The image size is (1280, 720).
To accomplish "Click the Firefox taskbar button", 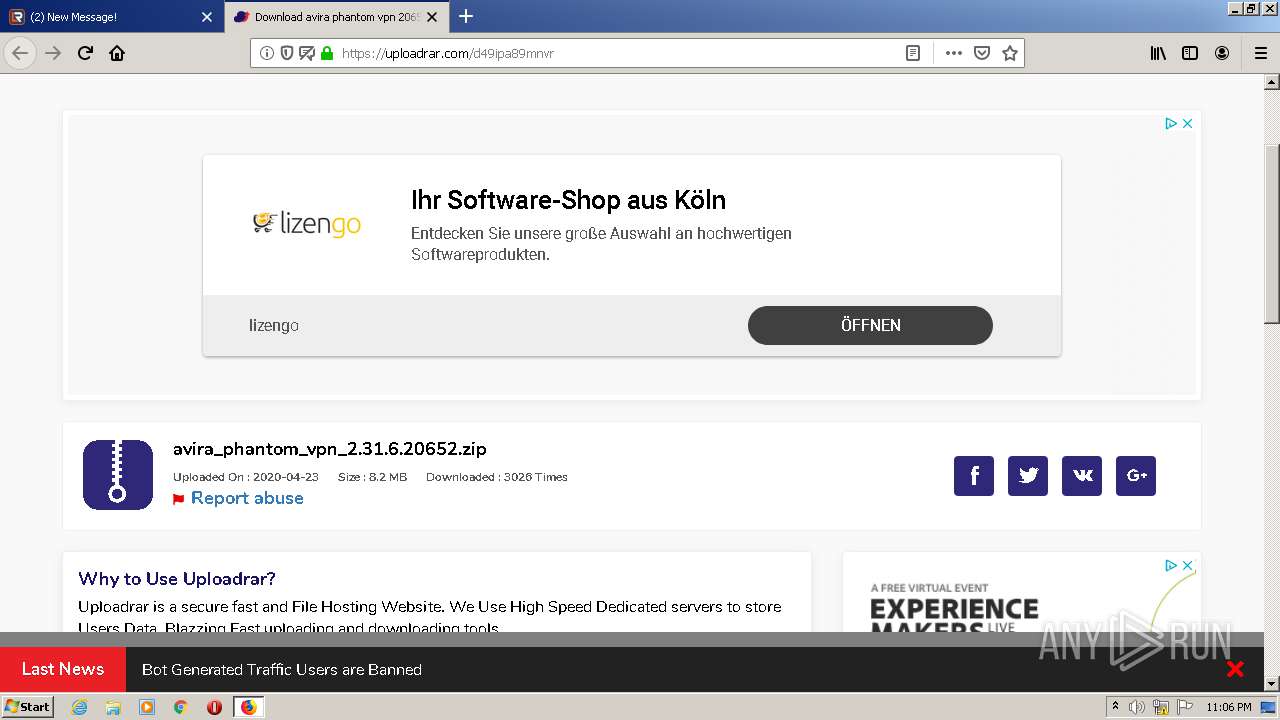I will [249, 707].
